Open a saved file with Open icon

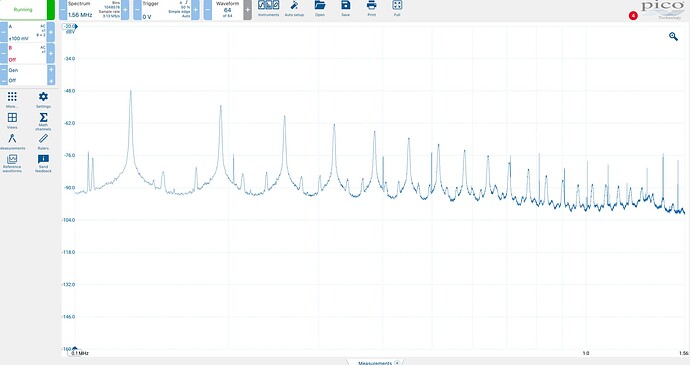(x=320, y=8)
